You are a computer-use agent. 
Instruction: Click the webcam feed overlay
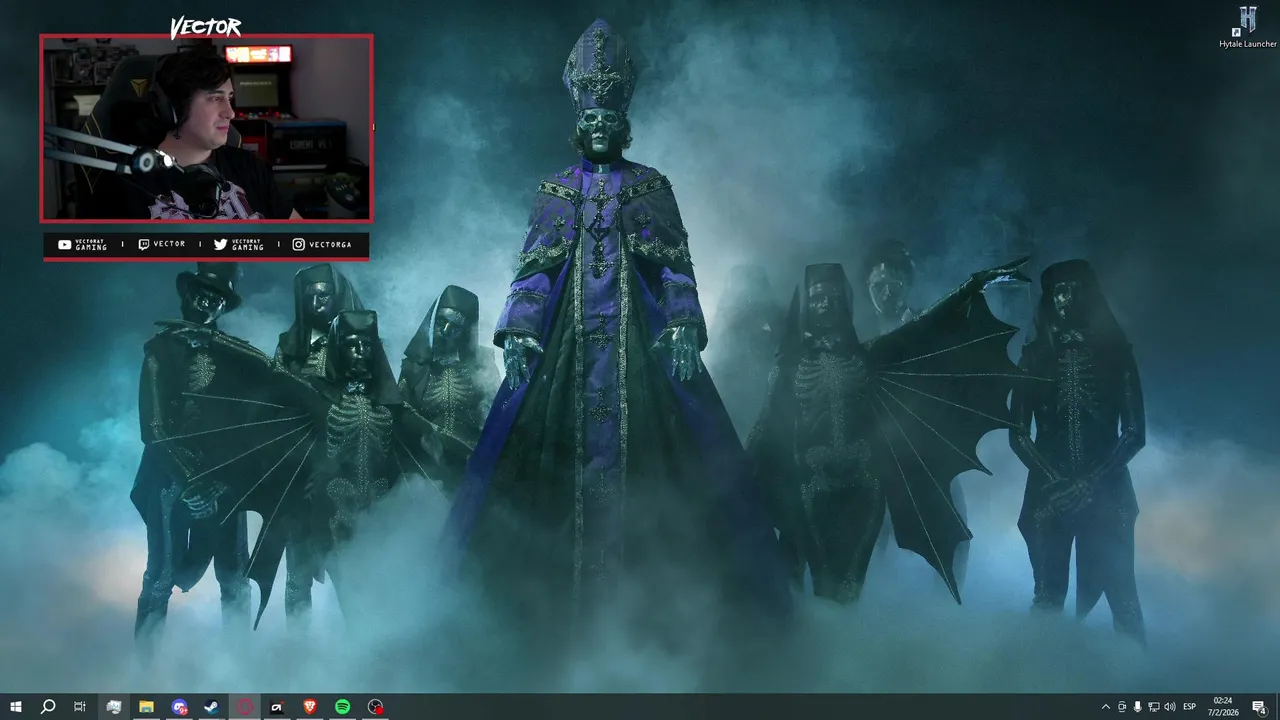pos(206,128)
